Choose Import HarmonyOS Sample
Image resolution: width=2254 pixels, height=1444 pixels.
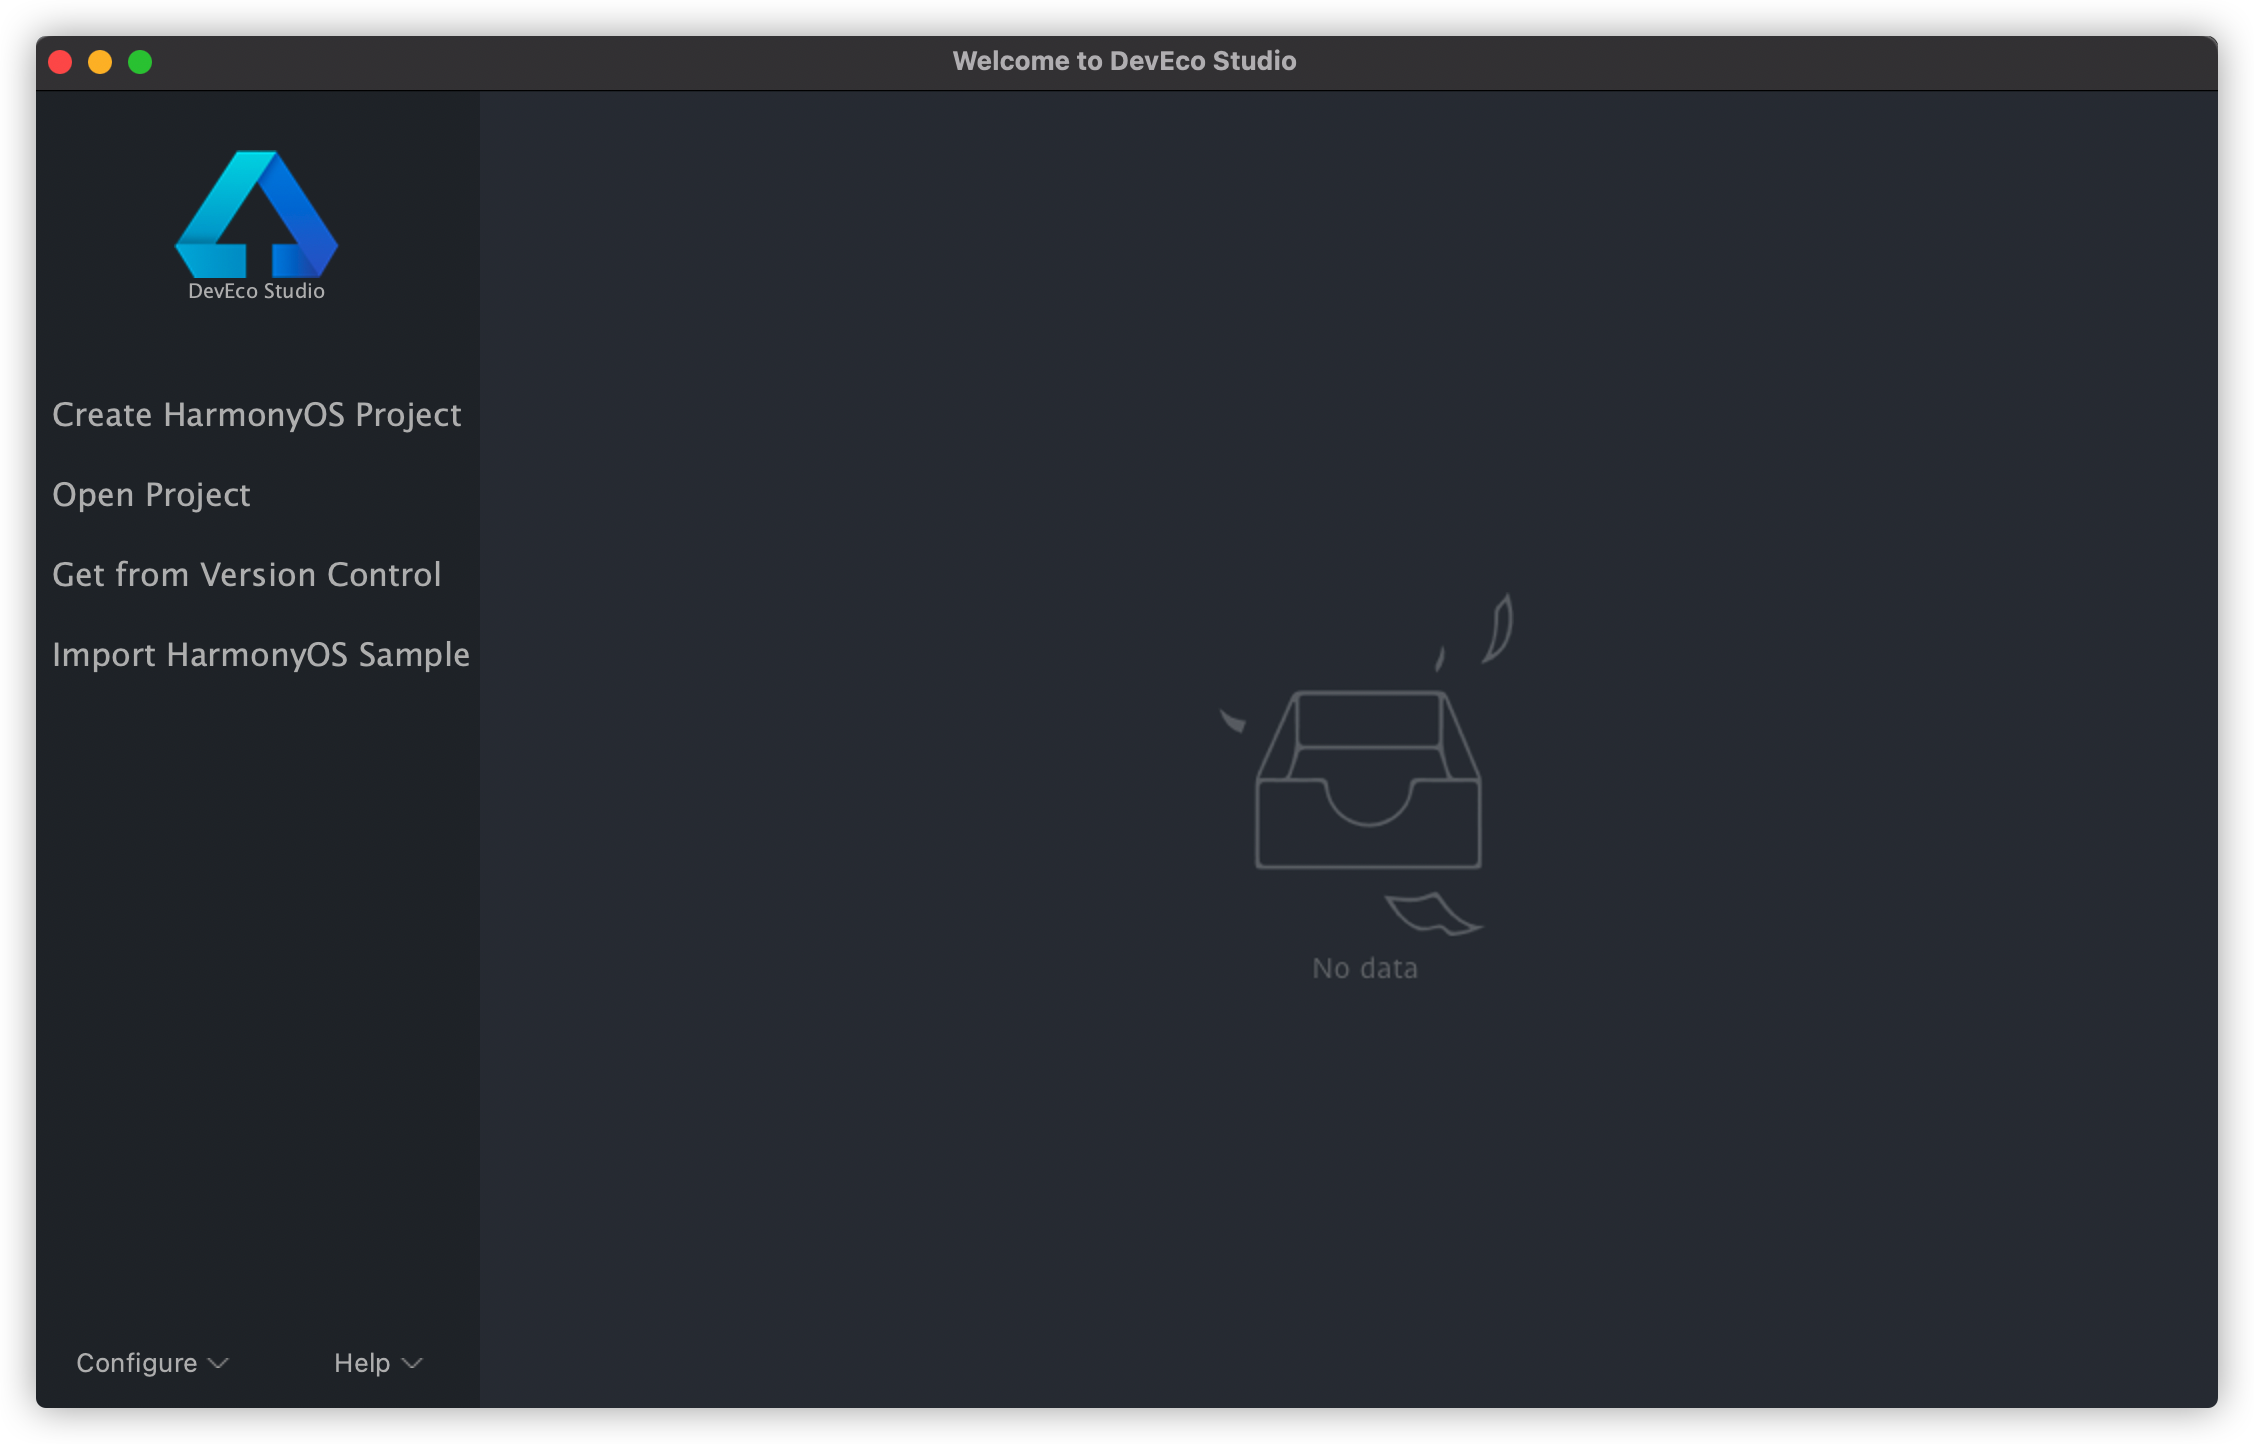[x=261, y=655]
